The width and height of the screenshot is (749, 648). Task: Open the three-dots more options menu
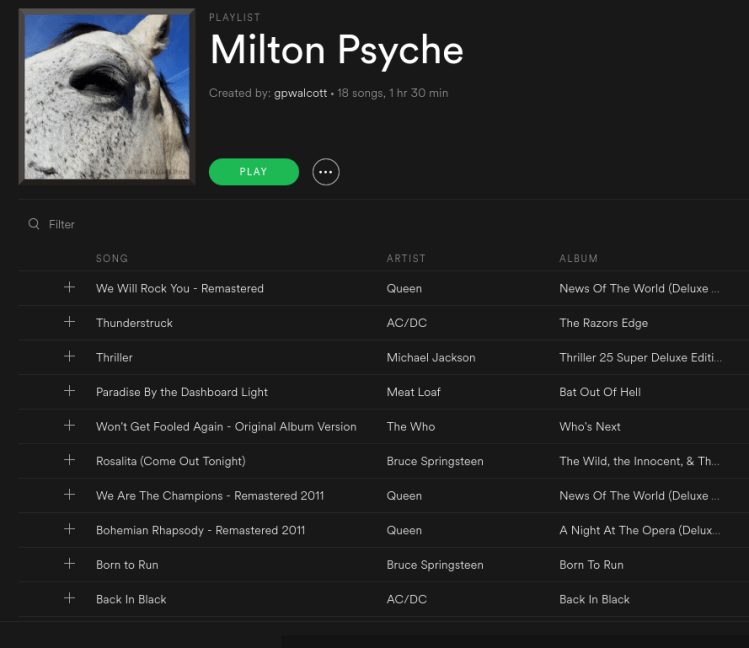pyautogui.click(x=325, y=172)
